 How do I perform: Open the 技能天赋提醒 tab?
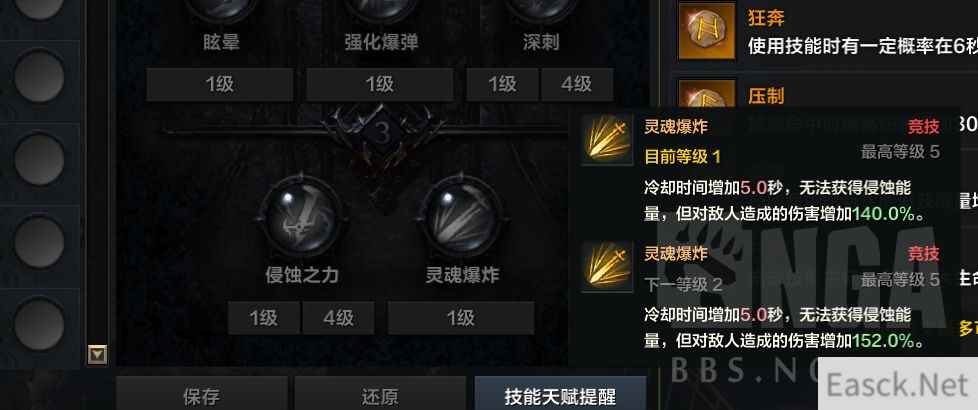(560, 395)
